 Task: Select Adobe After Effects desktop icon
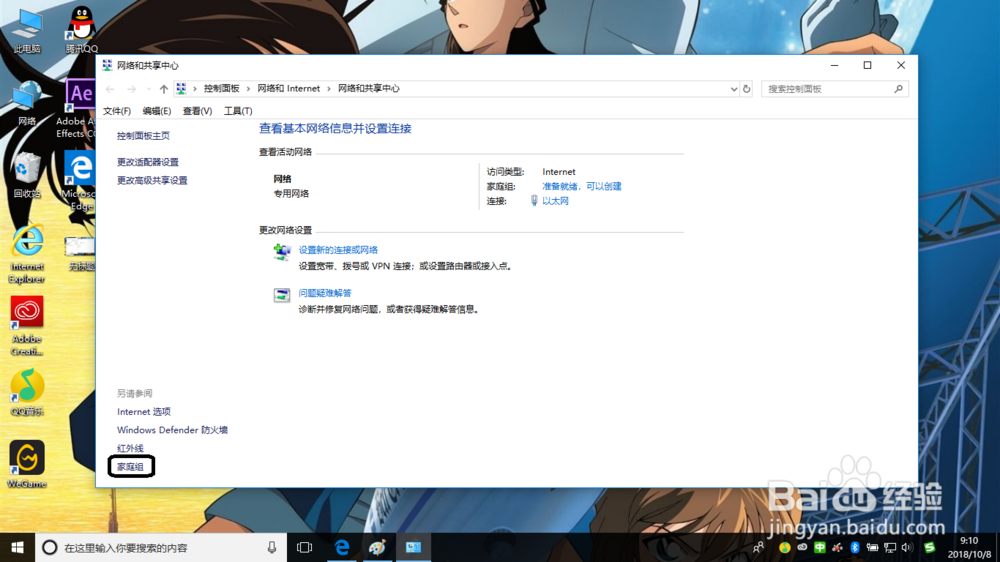pyautogui.click(x=80, y=108)
